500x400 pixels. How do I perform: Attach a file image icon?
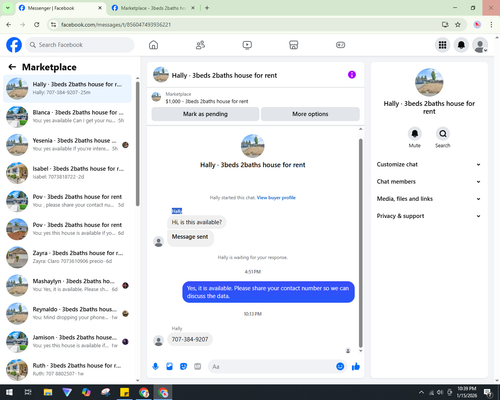click(169, 367)
